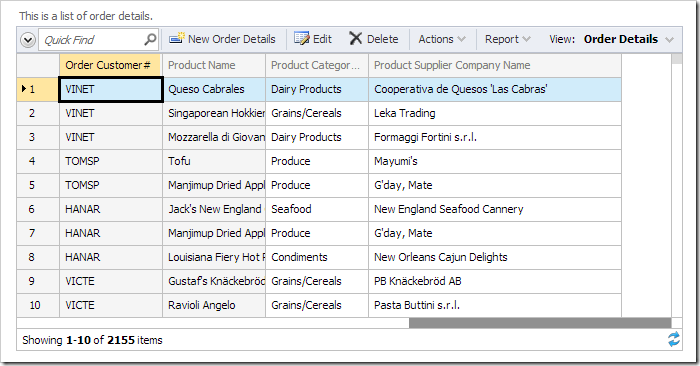Click the Product Supplier Company Name header

tap(495, 65)
